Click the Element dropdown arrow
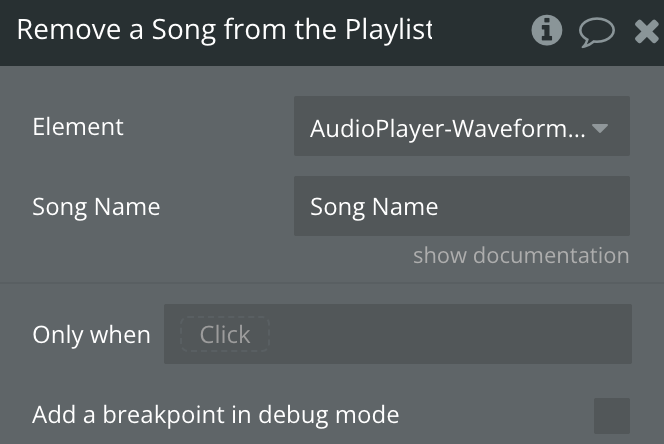Image resolution: width=664 pixels, height=444 pixels. click(601, 127)
